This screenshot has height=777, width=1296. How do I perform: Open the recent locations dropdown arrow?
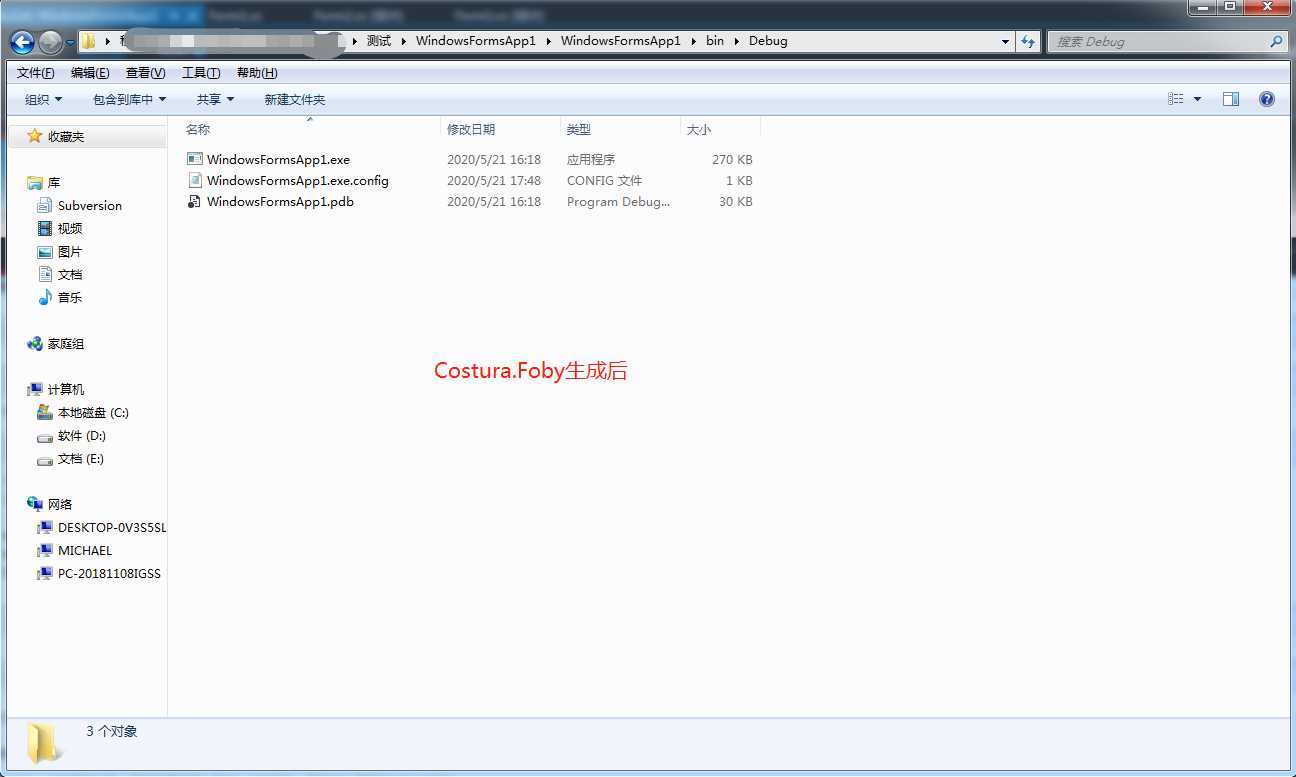pos(70,42)
